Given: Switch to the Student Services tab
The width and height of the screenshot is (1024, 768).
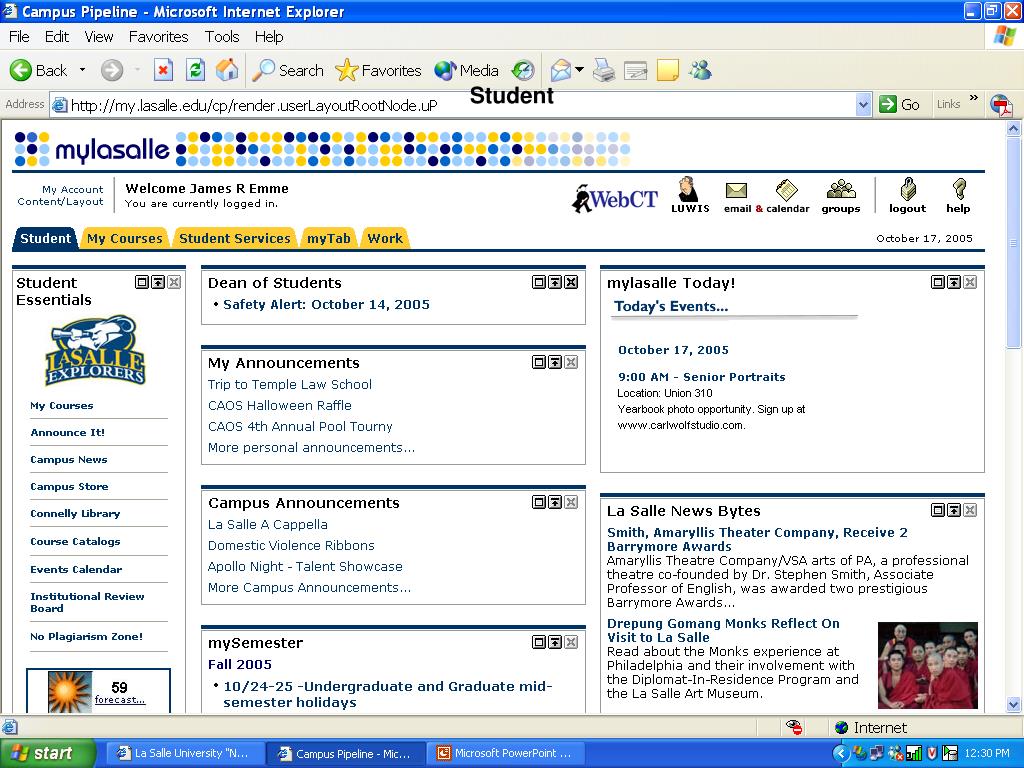Looking at the screenshot, I should click(235, 238).
